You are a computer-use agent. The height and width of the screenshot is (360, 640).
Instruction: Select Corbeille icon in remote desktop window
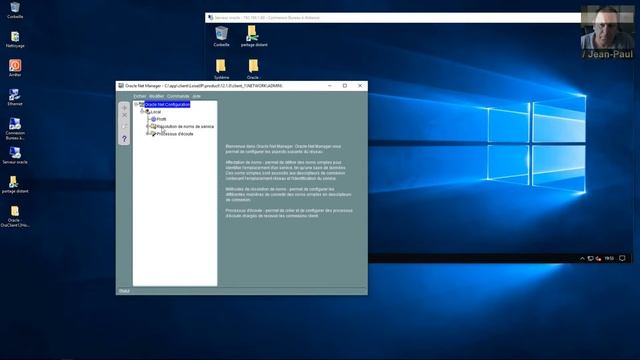point(222,36)
